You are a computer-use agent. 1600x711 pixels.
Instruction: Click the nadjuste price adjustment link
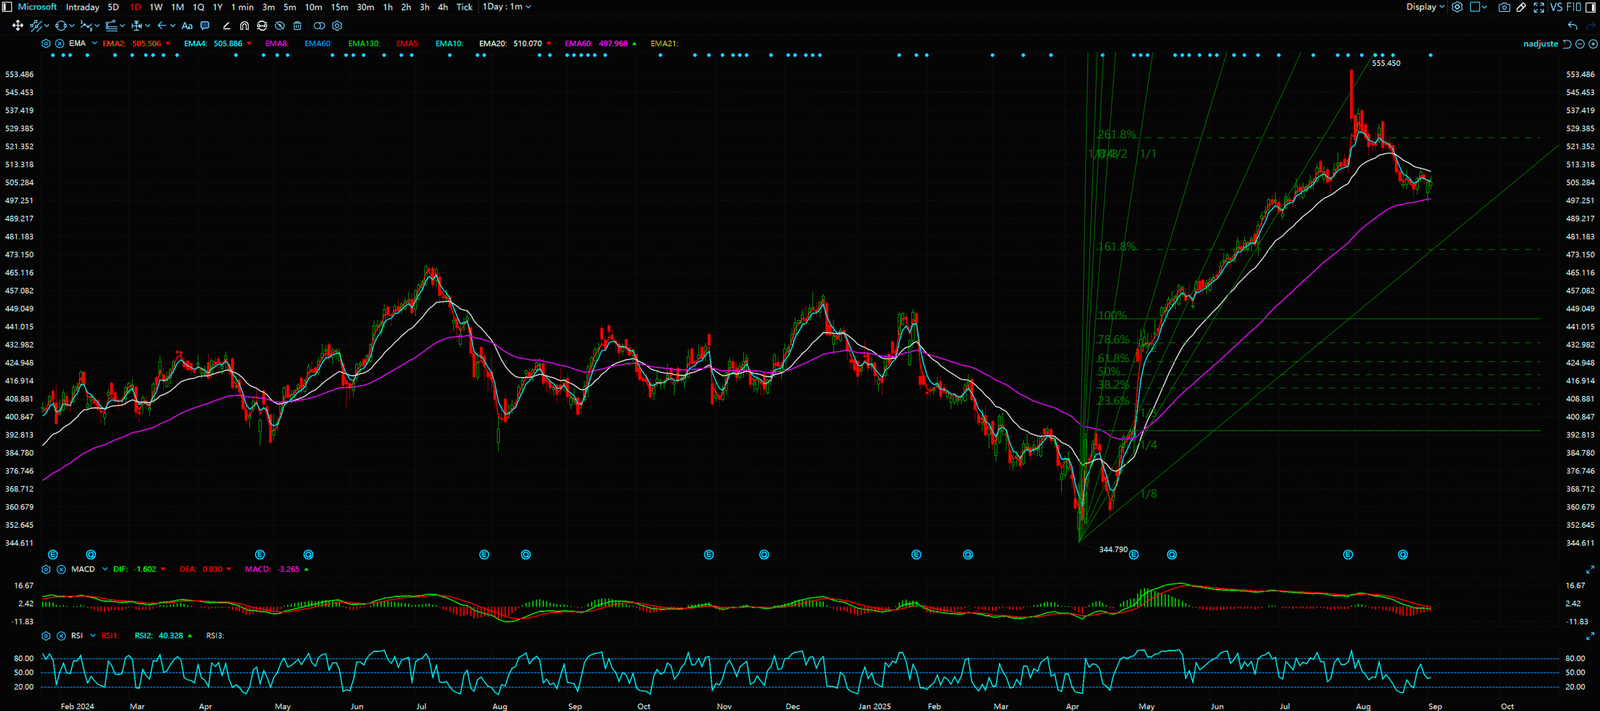1540,44
